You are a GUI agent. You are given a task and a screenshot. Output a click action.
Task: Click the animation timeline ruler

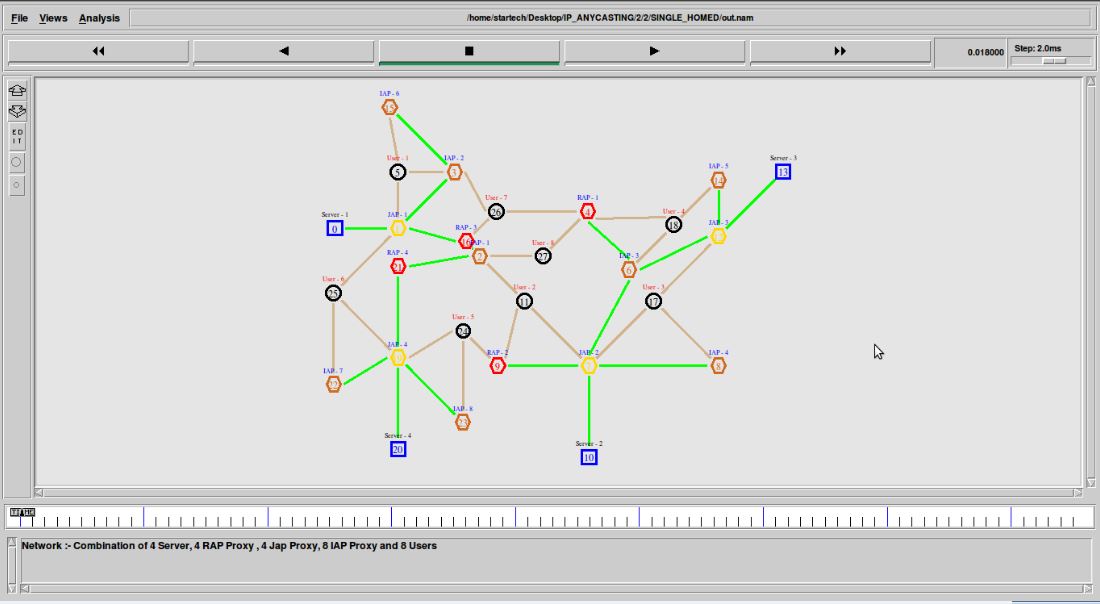[x=550, y=517]
